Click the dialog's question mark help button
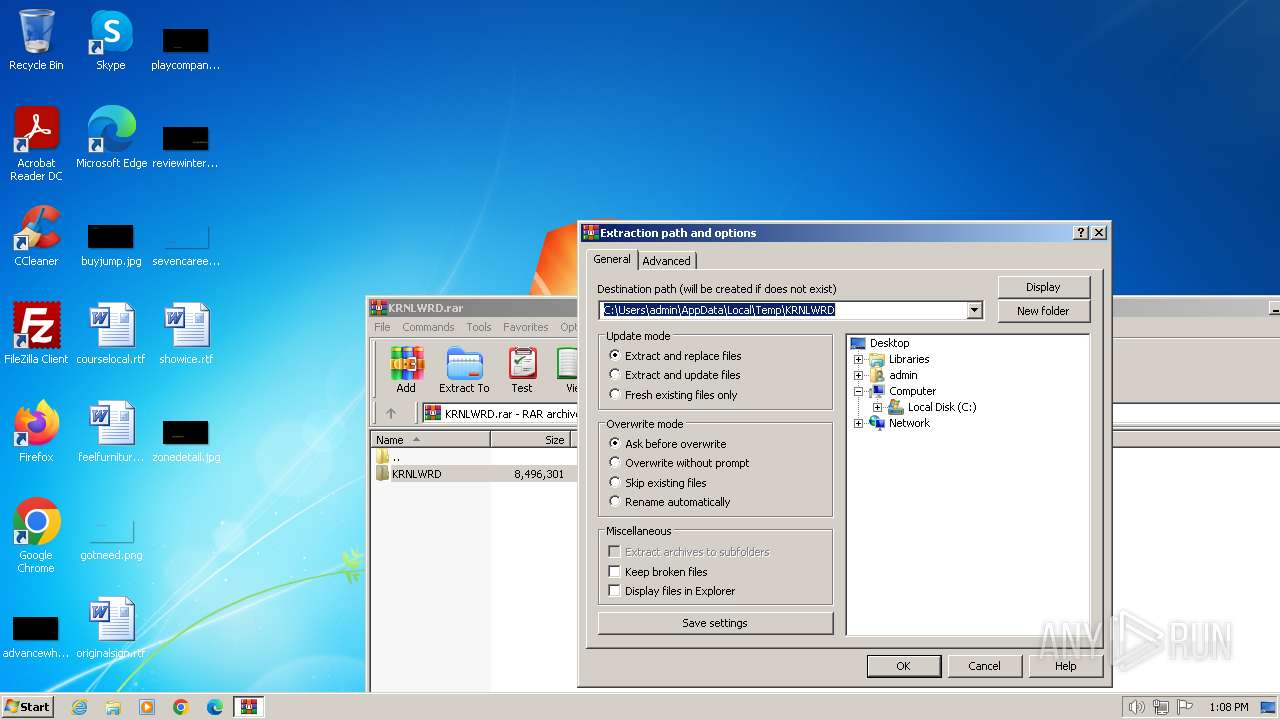Image resolution: width=1280 pixels, height=720 pixels. point(1081,233)
